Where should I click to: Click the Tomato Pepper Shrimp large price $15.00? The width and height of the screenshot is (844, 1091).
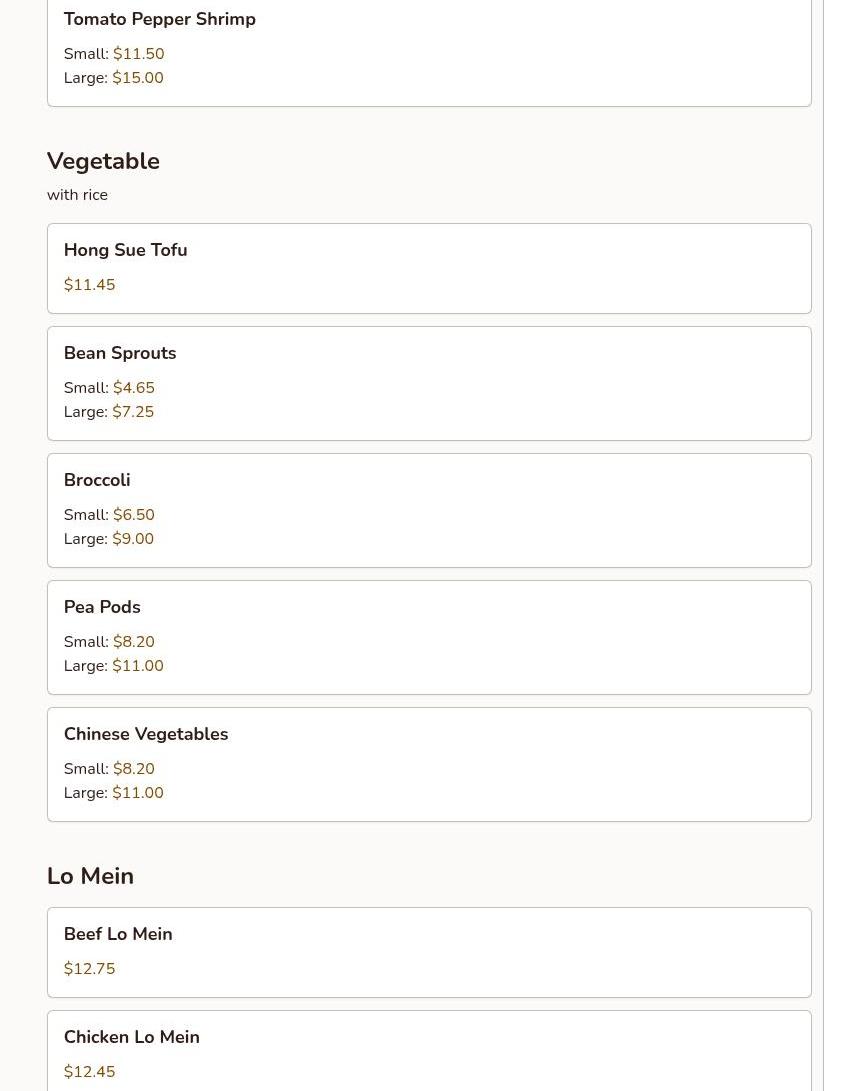click(x=137, y=78)
